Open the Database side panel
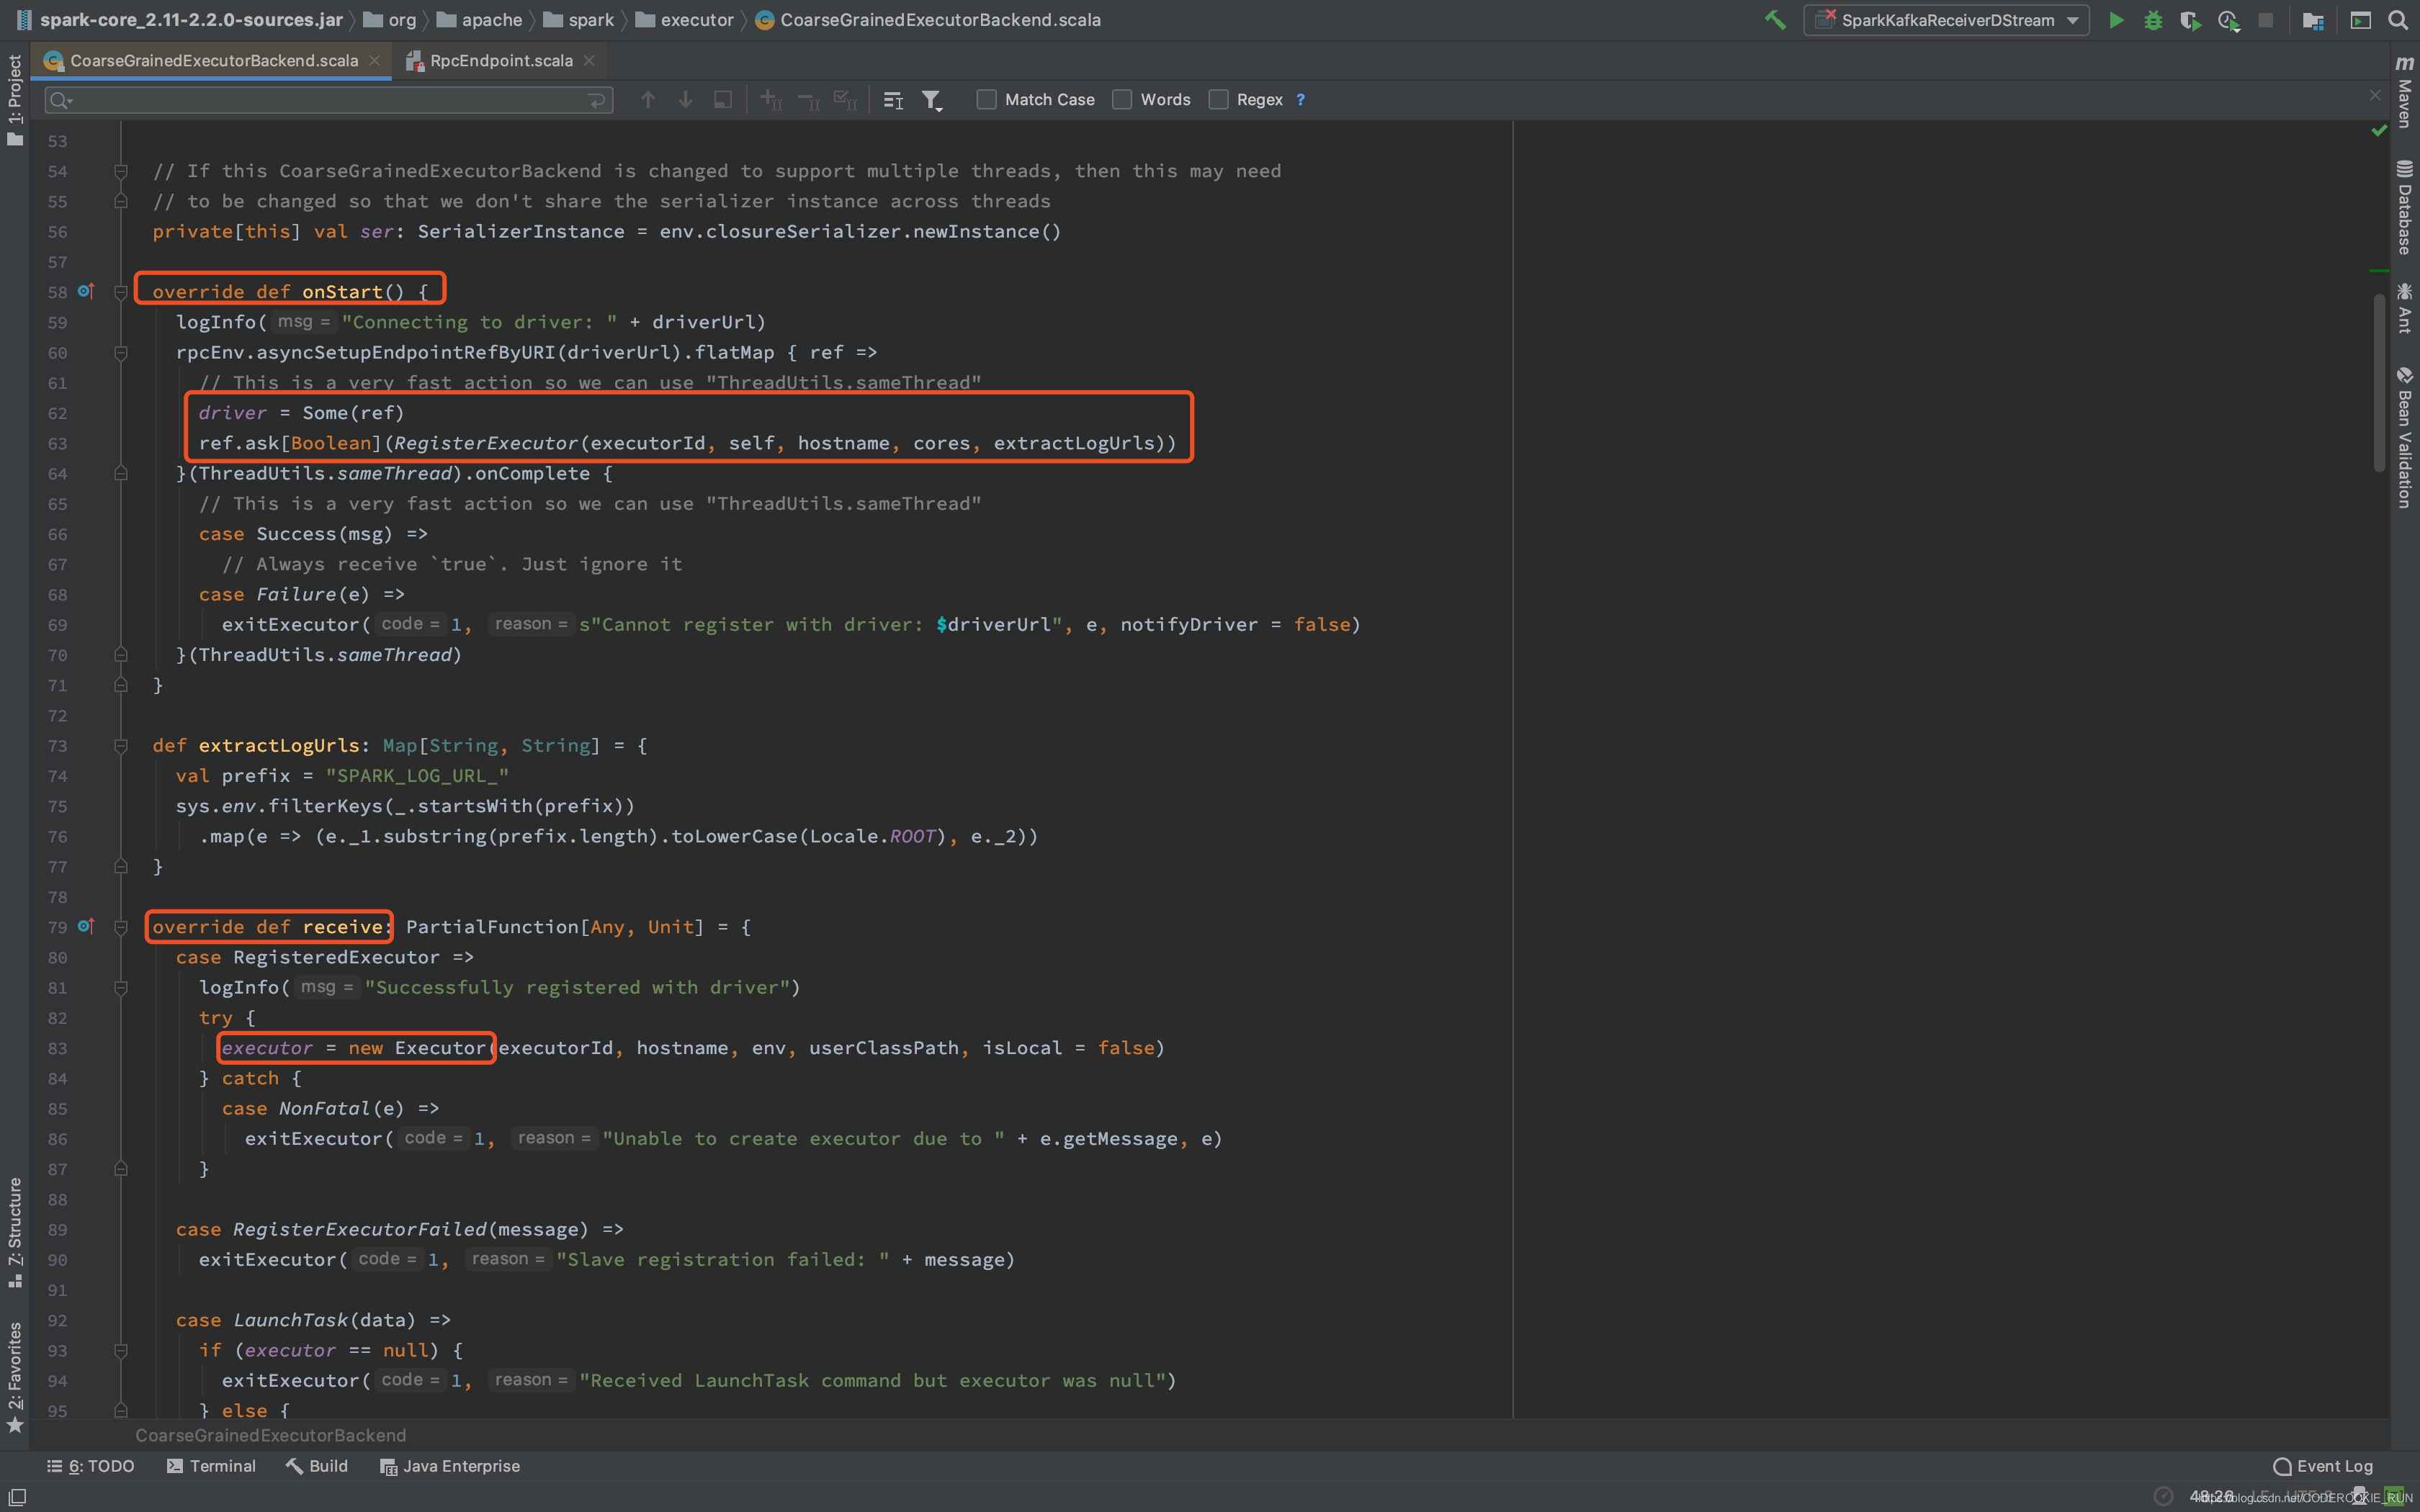2420x1512 pixels. pyautogui.click(x=2404, y=208)
